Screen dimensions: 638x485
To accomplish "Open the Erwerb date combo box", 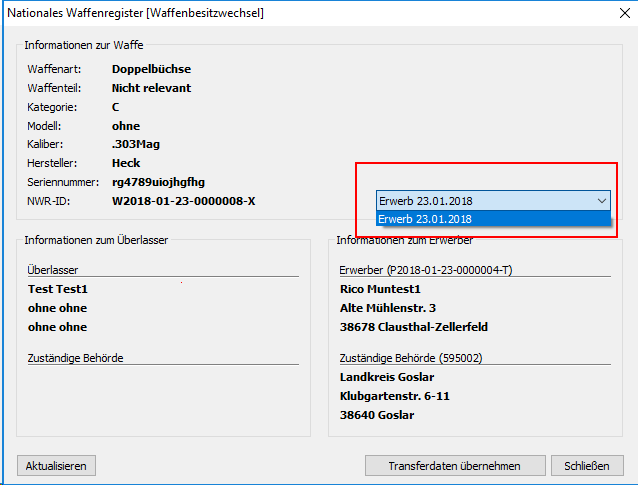I will (x=485, y=200).
